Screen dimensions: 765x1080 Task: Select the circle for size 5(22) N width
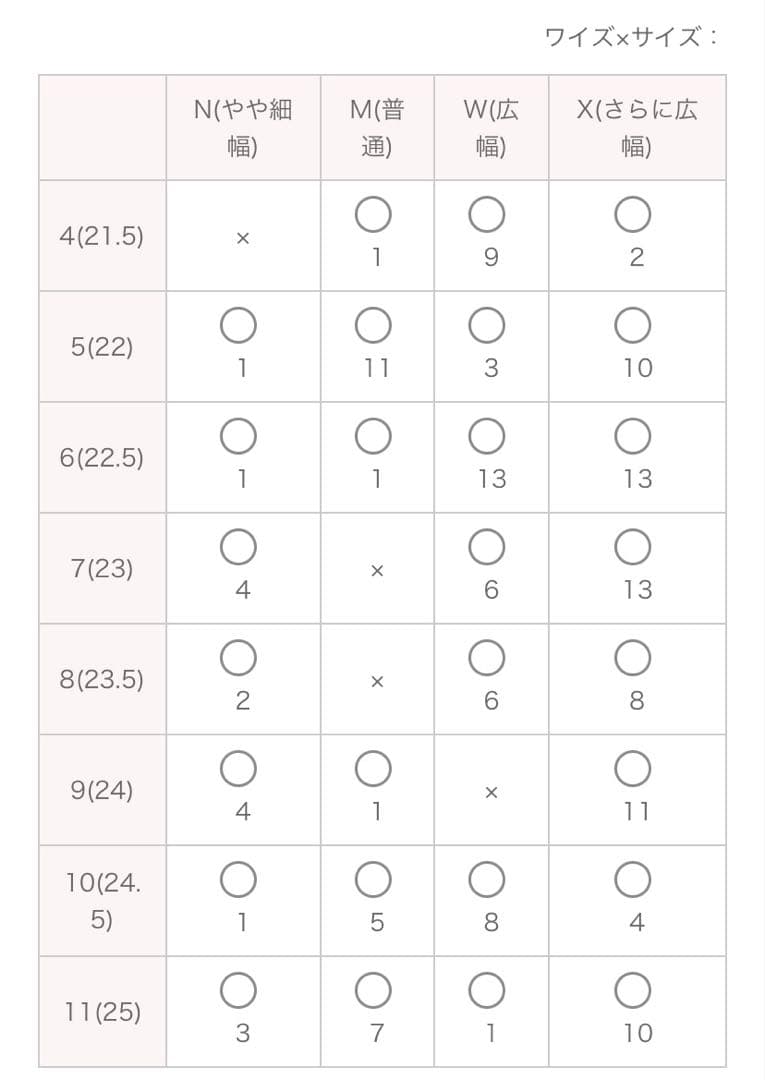click(238, 326)
